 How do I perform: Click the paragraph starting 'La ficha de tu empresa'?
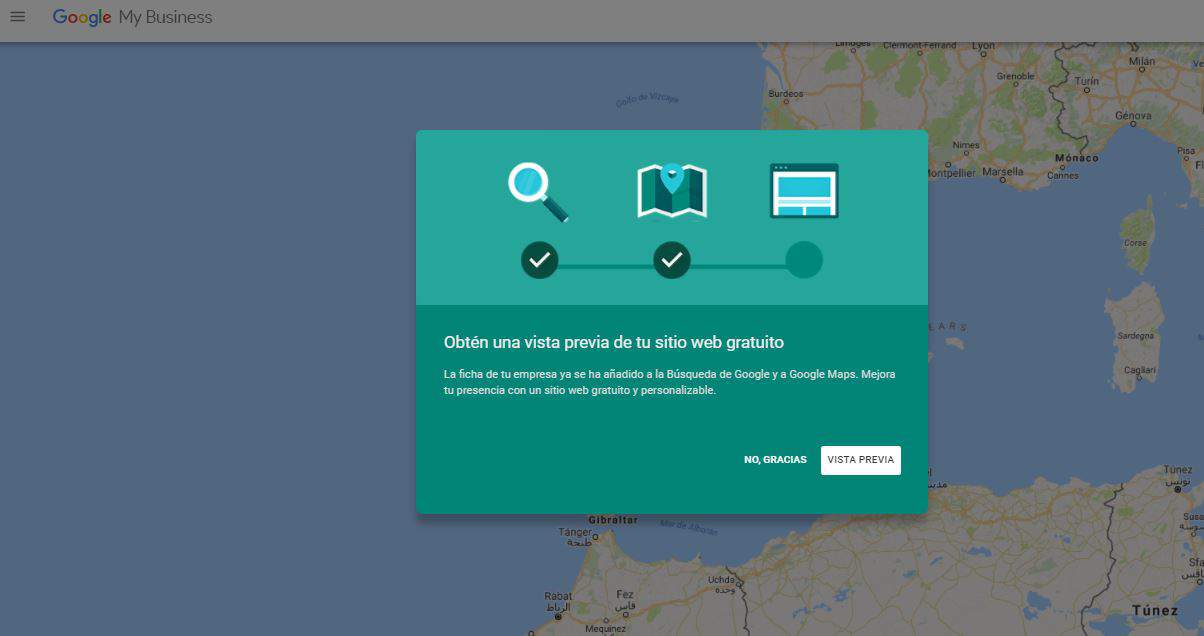coord(670,382)
